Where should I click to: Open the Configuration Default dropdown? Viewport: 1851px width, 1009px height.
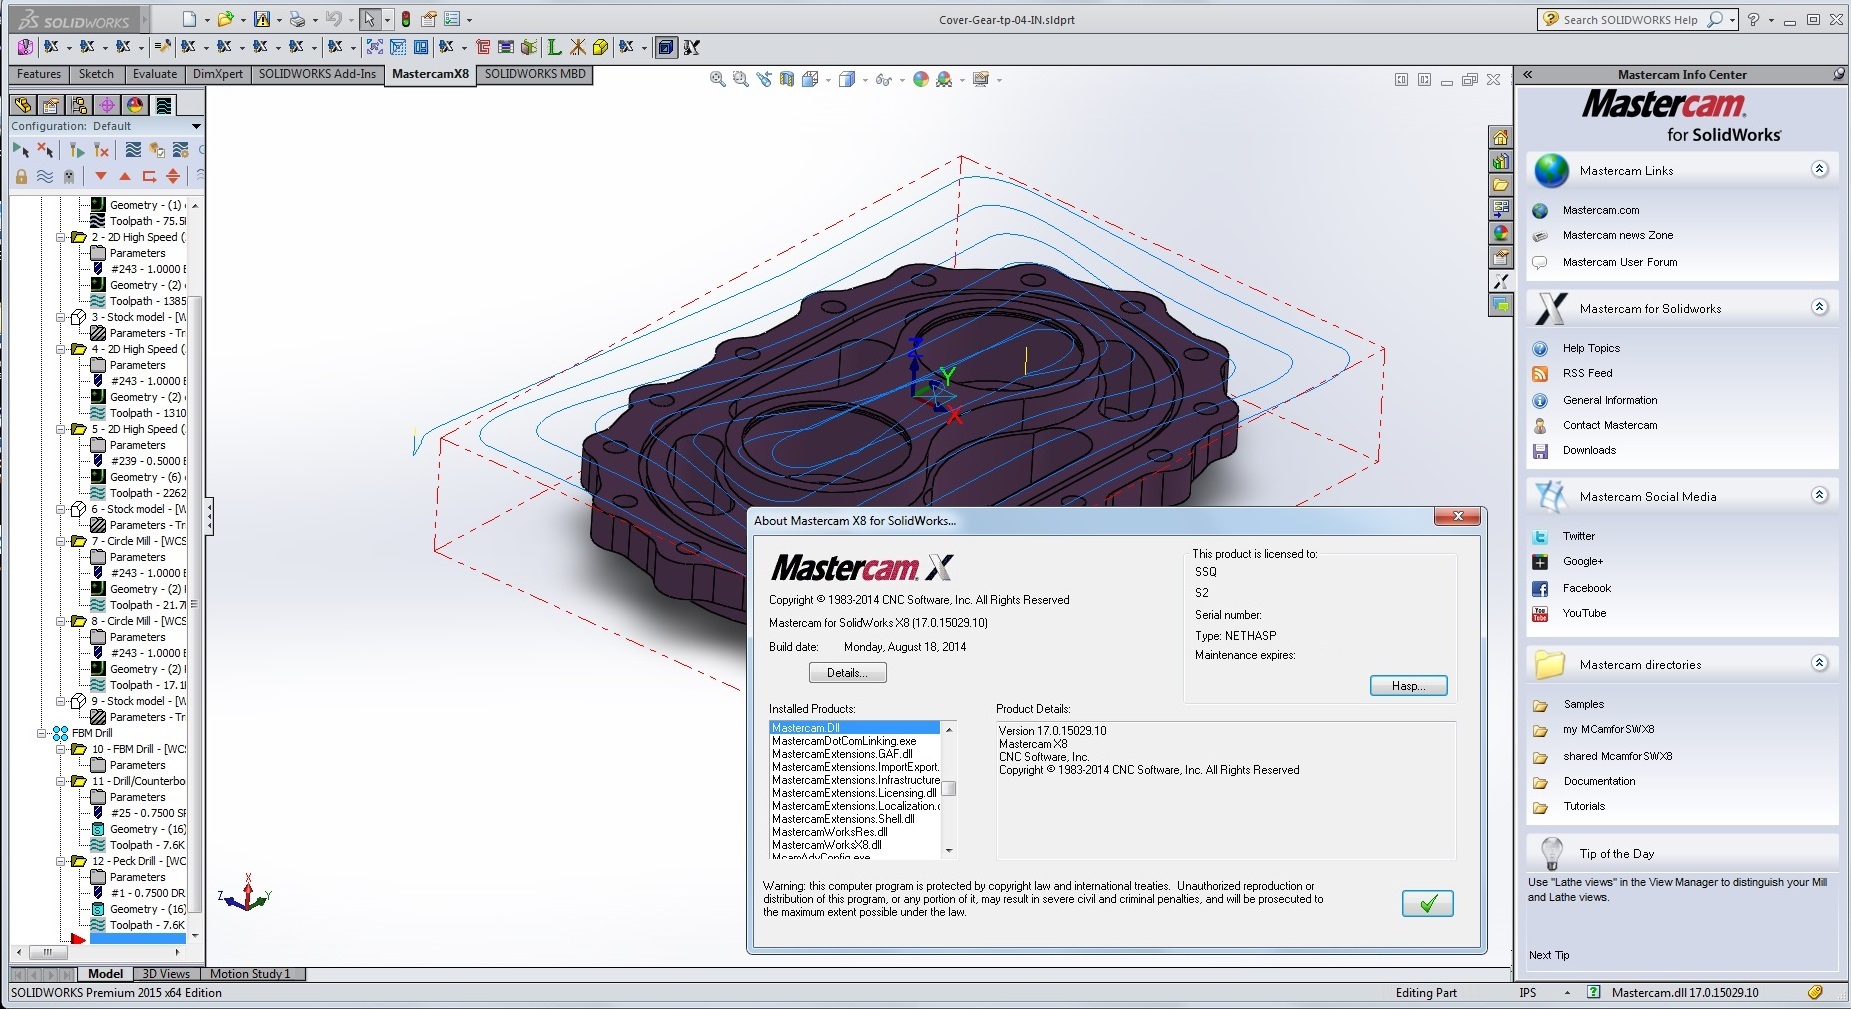[x=196, y=126]
